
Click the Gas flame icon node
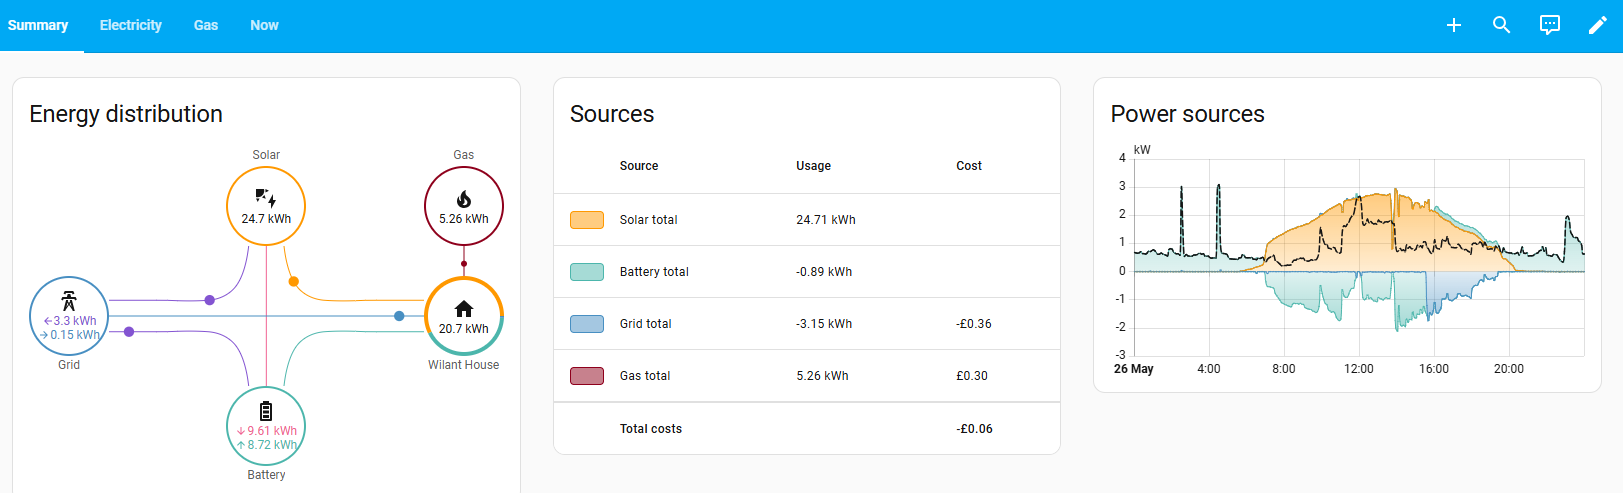(464, 199)
